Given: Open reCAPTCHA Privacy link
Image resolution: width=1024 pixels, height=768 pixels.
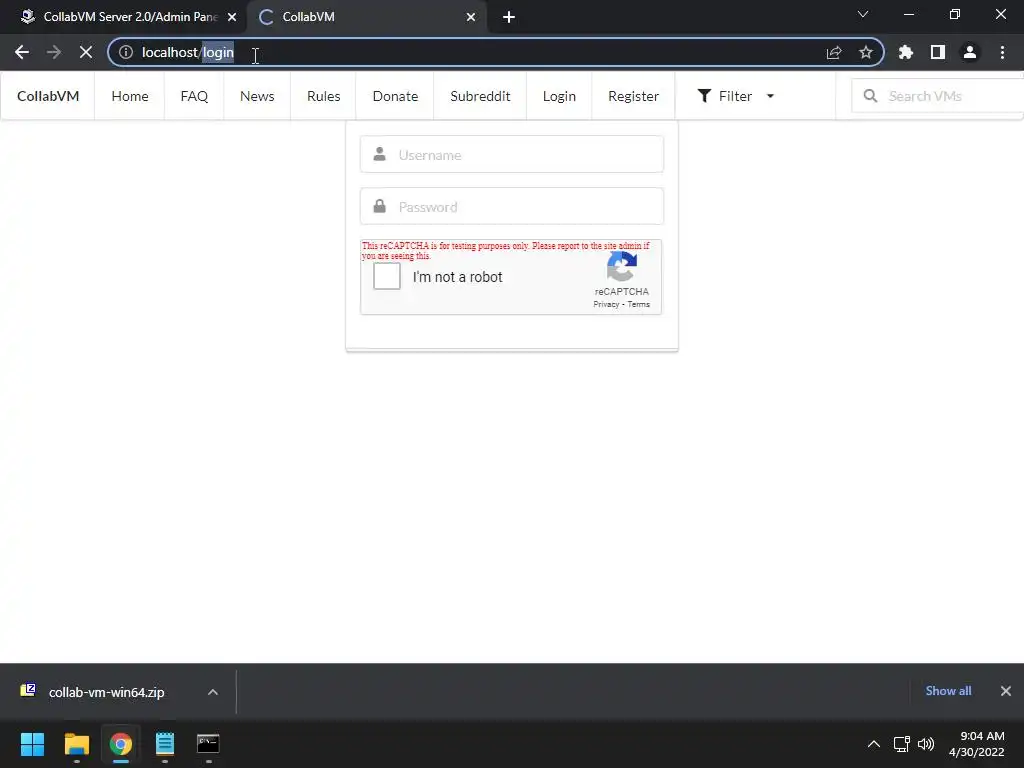Looking at the screenshot, I should [606, 304].
